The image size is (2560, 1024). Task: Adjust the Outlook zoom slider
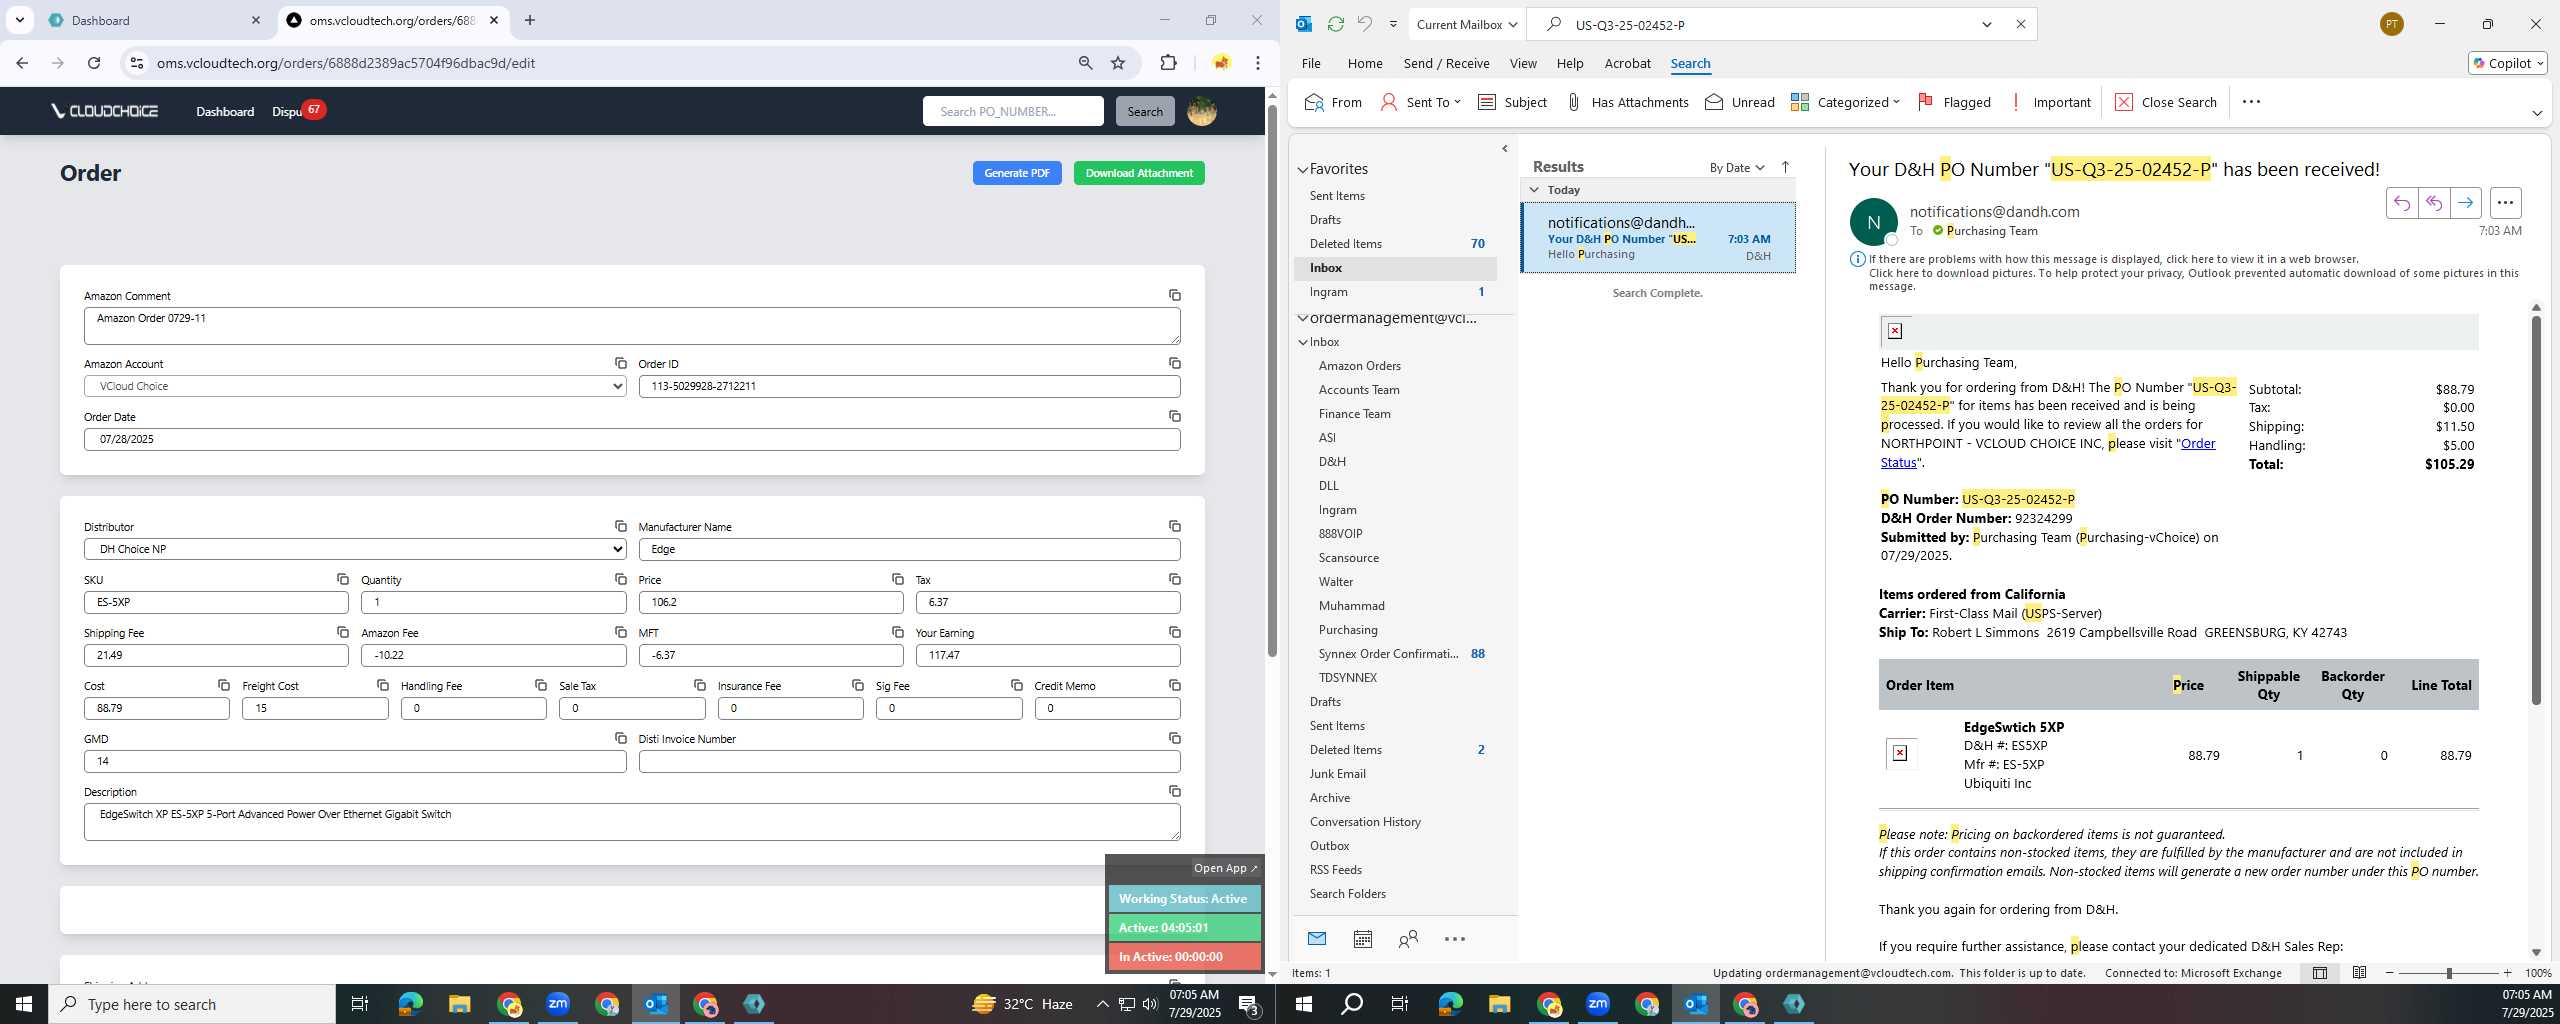(x=2449, y=973)
